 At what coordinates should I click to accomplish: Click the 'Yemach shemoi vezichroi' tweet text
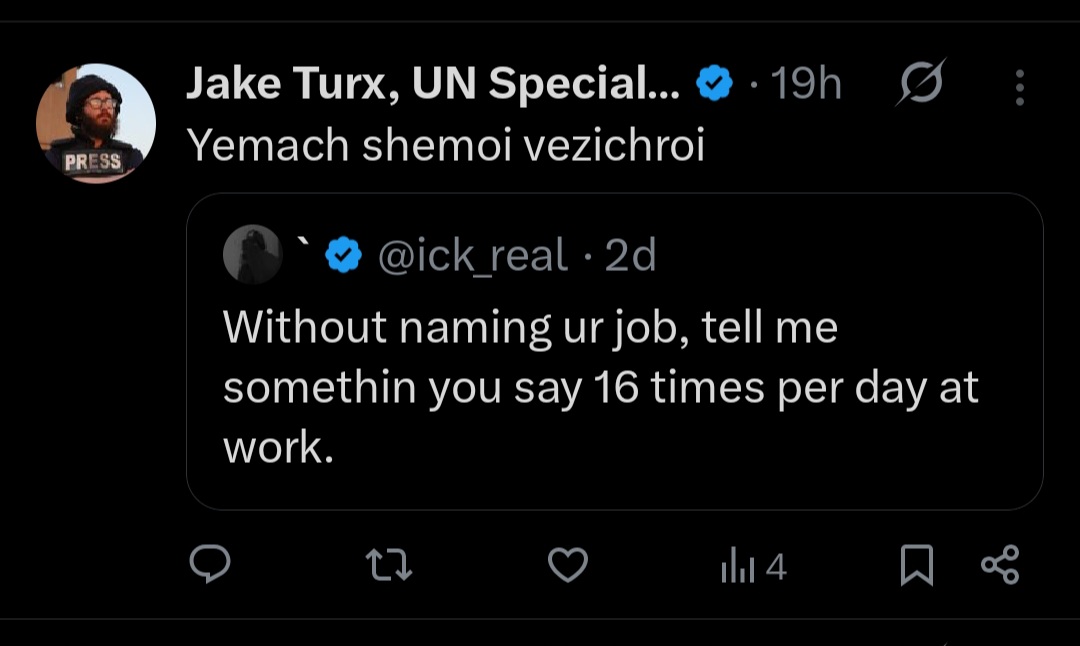pos(446,146)
